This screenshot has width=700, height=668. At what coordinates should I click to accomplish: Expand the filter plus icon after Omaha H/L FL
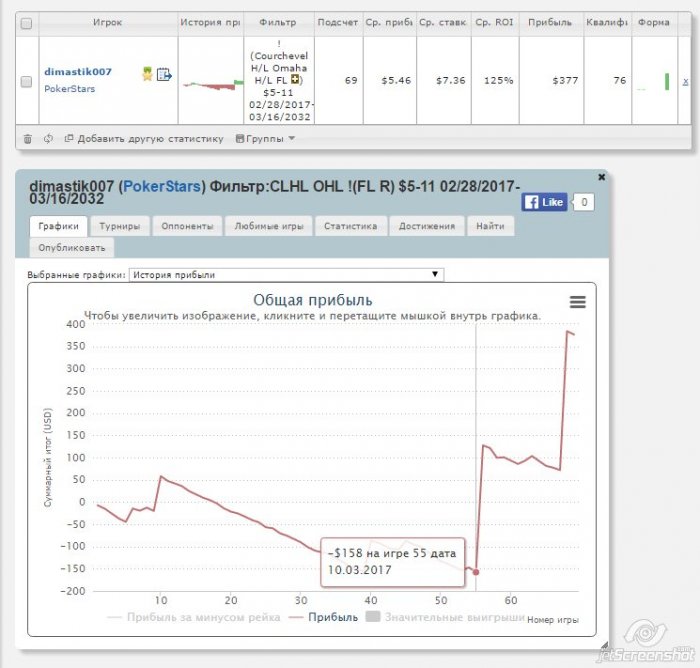coord(295,79)
